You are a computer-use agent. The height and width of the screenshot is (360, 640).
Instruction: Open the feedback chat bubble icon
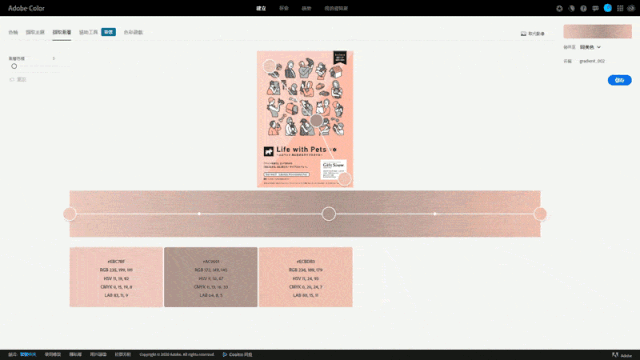click(x=596, y=8)
